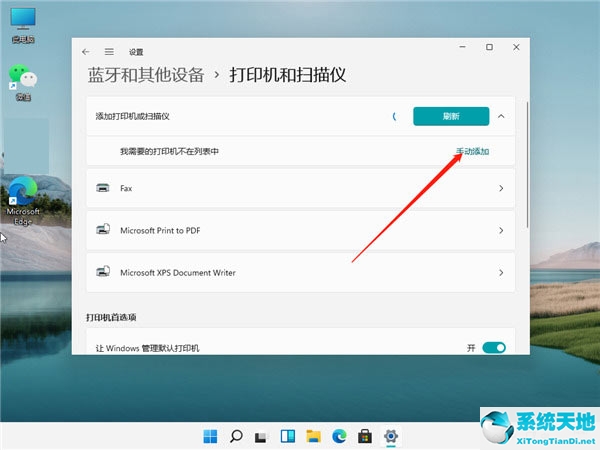Turn off Windows manages default printer toggle
The image size is (600, 450).
pyautogui.click(x=494, y=347)
